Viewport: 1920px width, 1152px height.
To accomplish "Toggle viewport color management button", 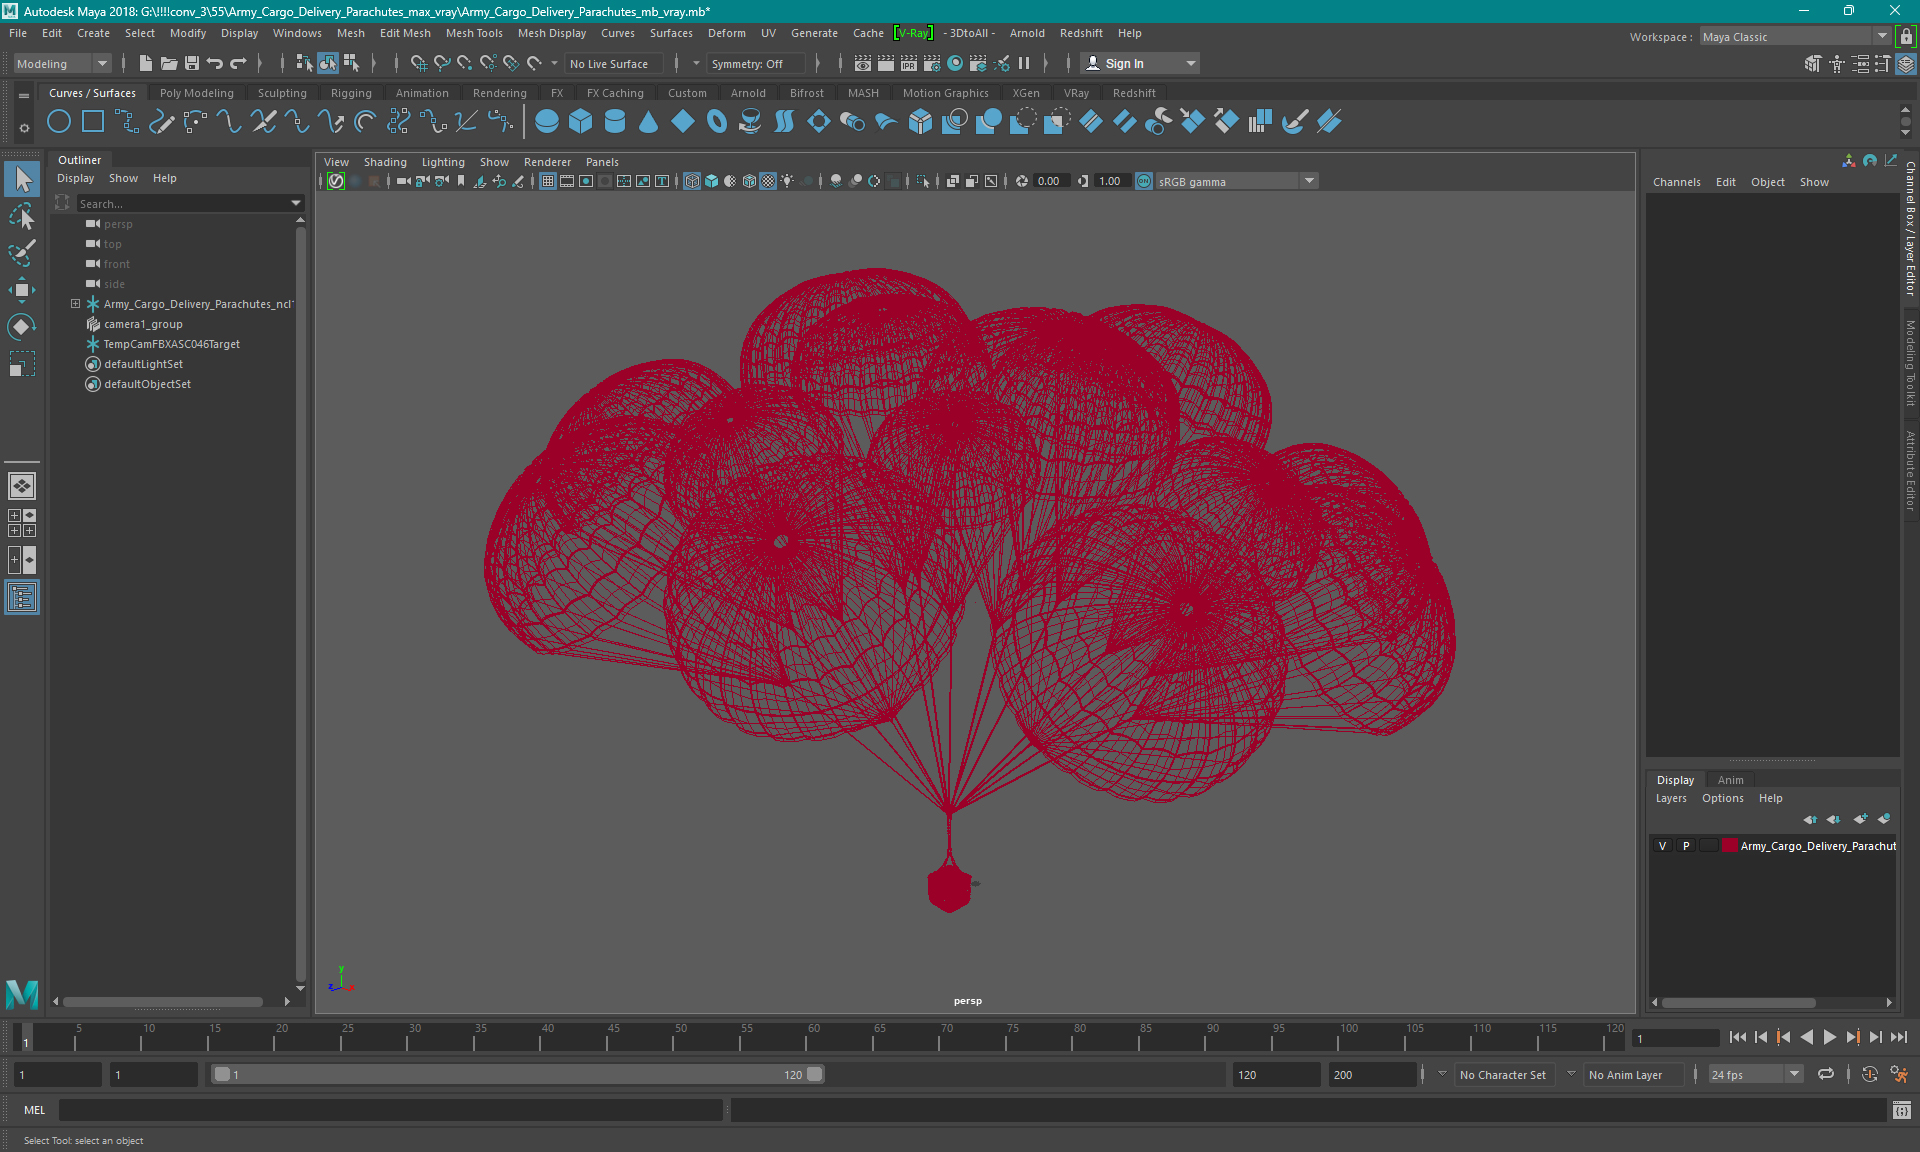I will (1144, 181).
